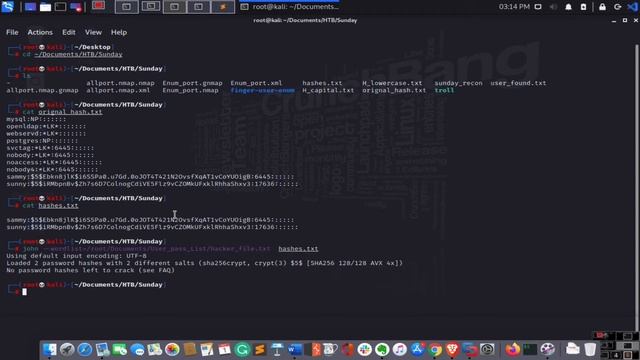
Task: Open Finder in the dock
Action: click(x=50, y=349)
